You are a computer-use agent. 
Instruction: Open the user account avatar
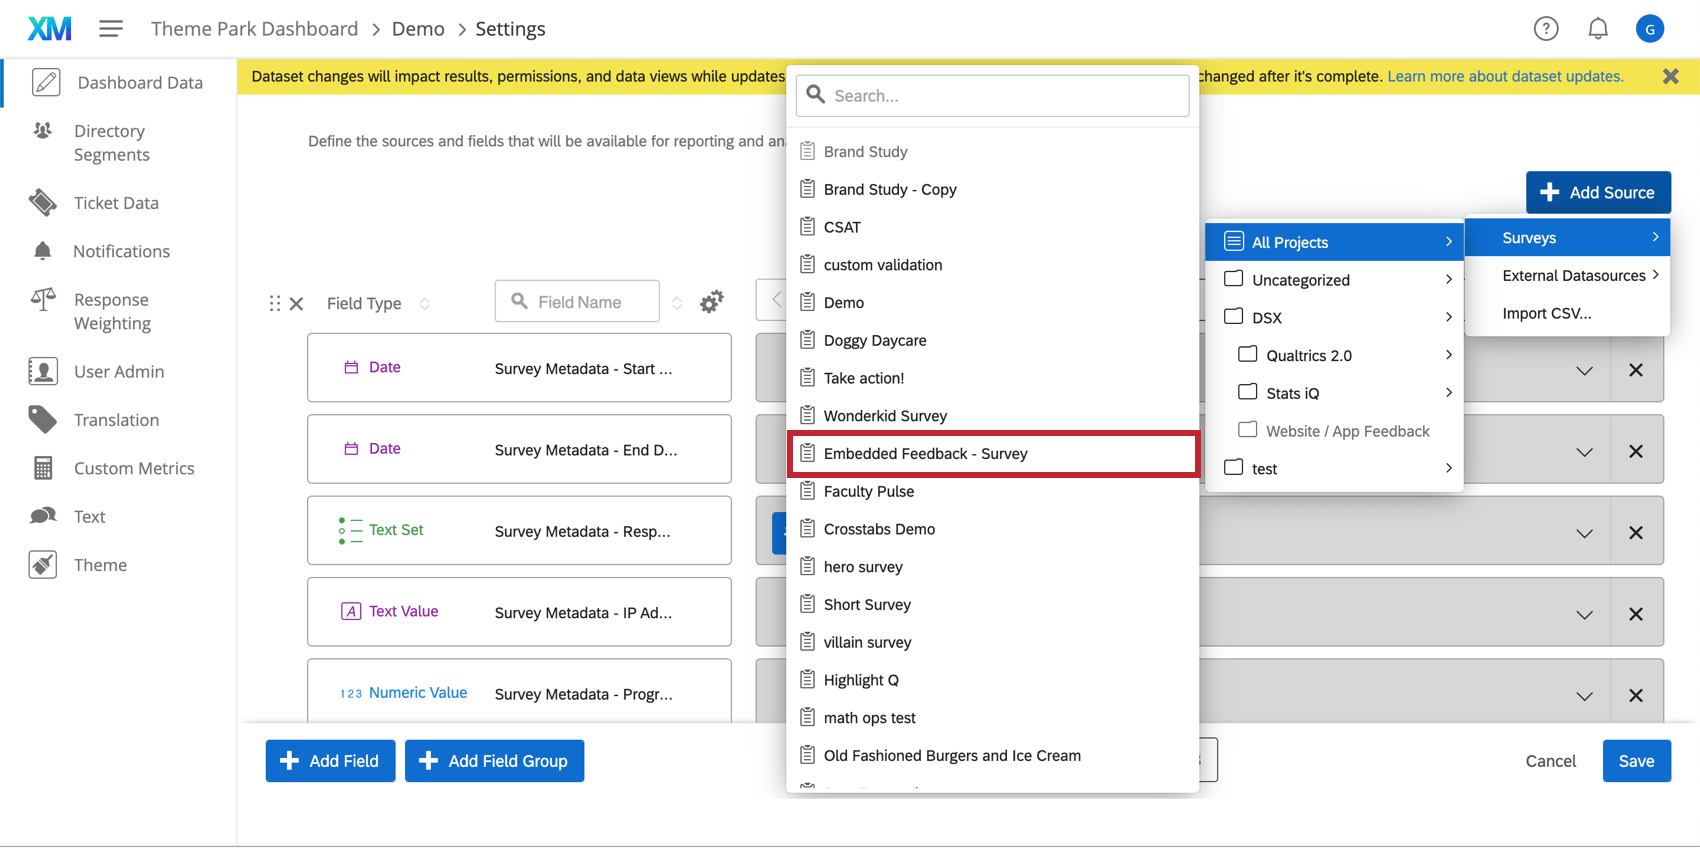[1649, 29]
